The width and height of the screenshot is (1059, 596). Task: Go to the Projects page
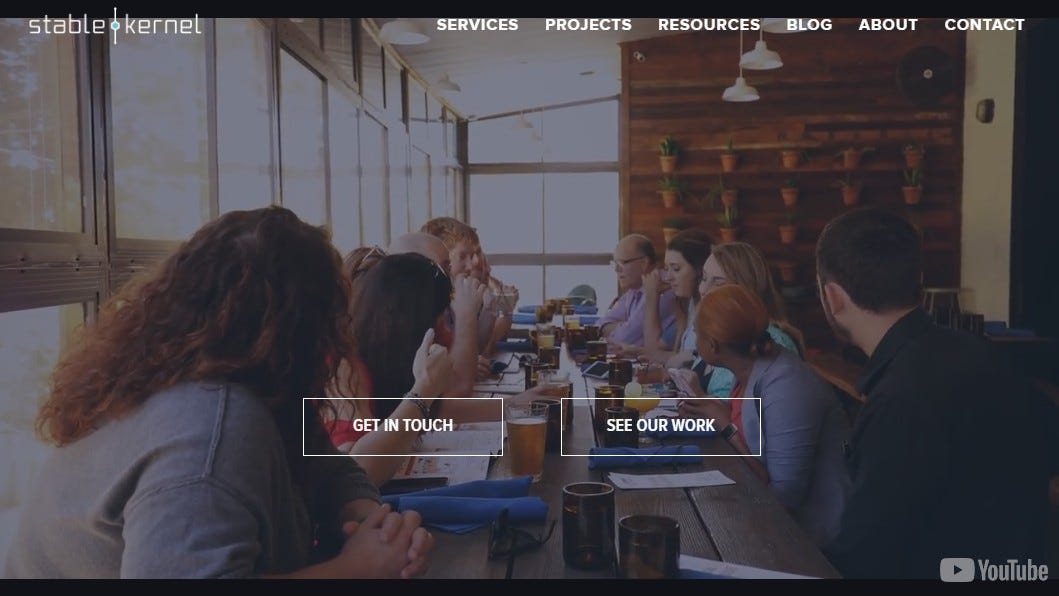[x=588, y=25]
